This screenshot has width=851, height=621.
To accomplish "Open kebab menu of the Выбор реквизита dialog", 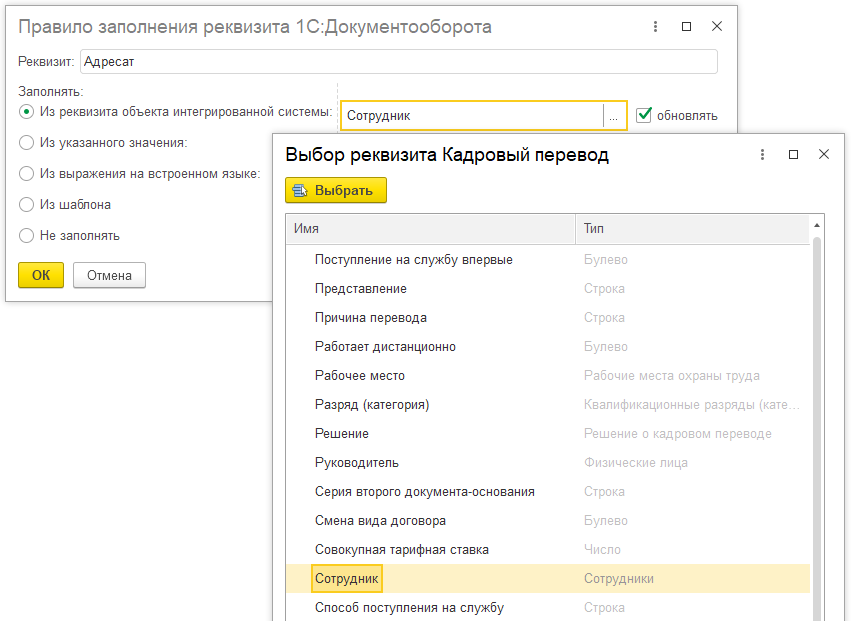I will tap(764, 155).
